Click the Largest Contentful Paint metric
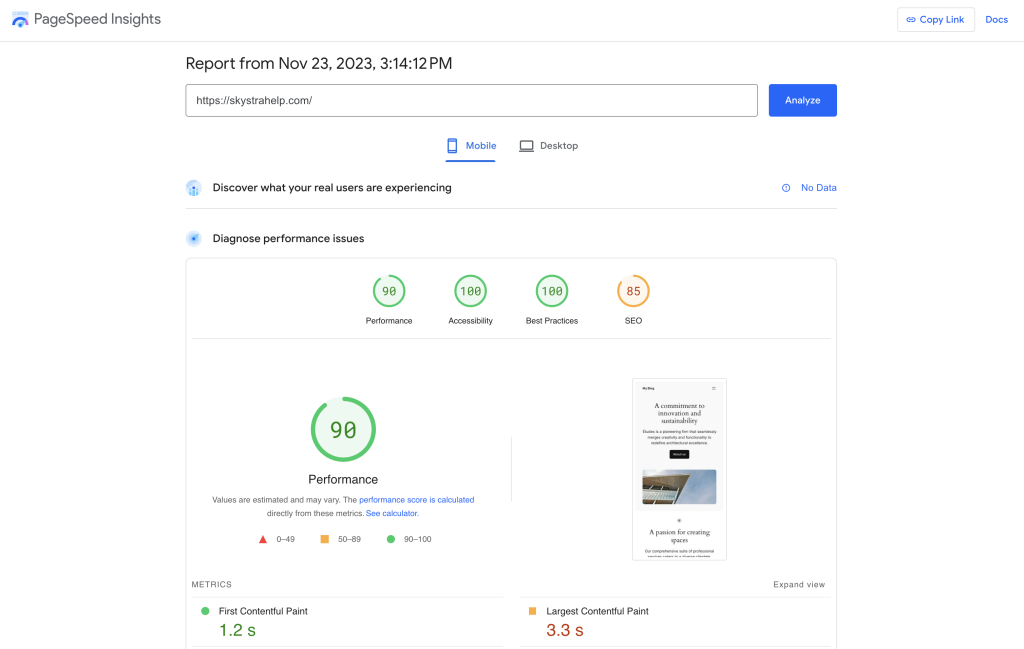Viewport: 1024px width, 649px height. (x=597, y=611)
